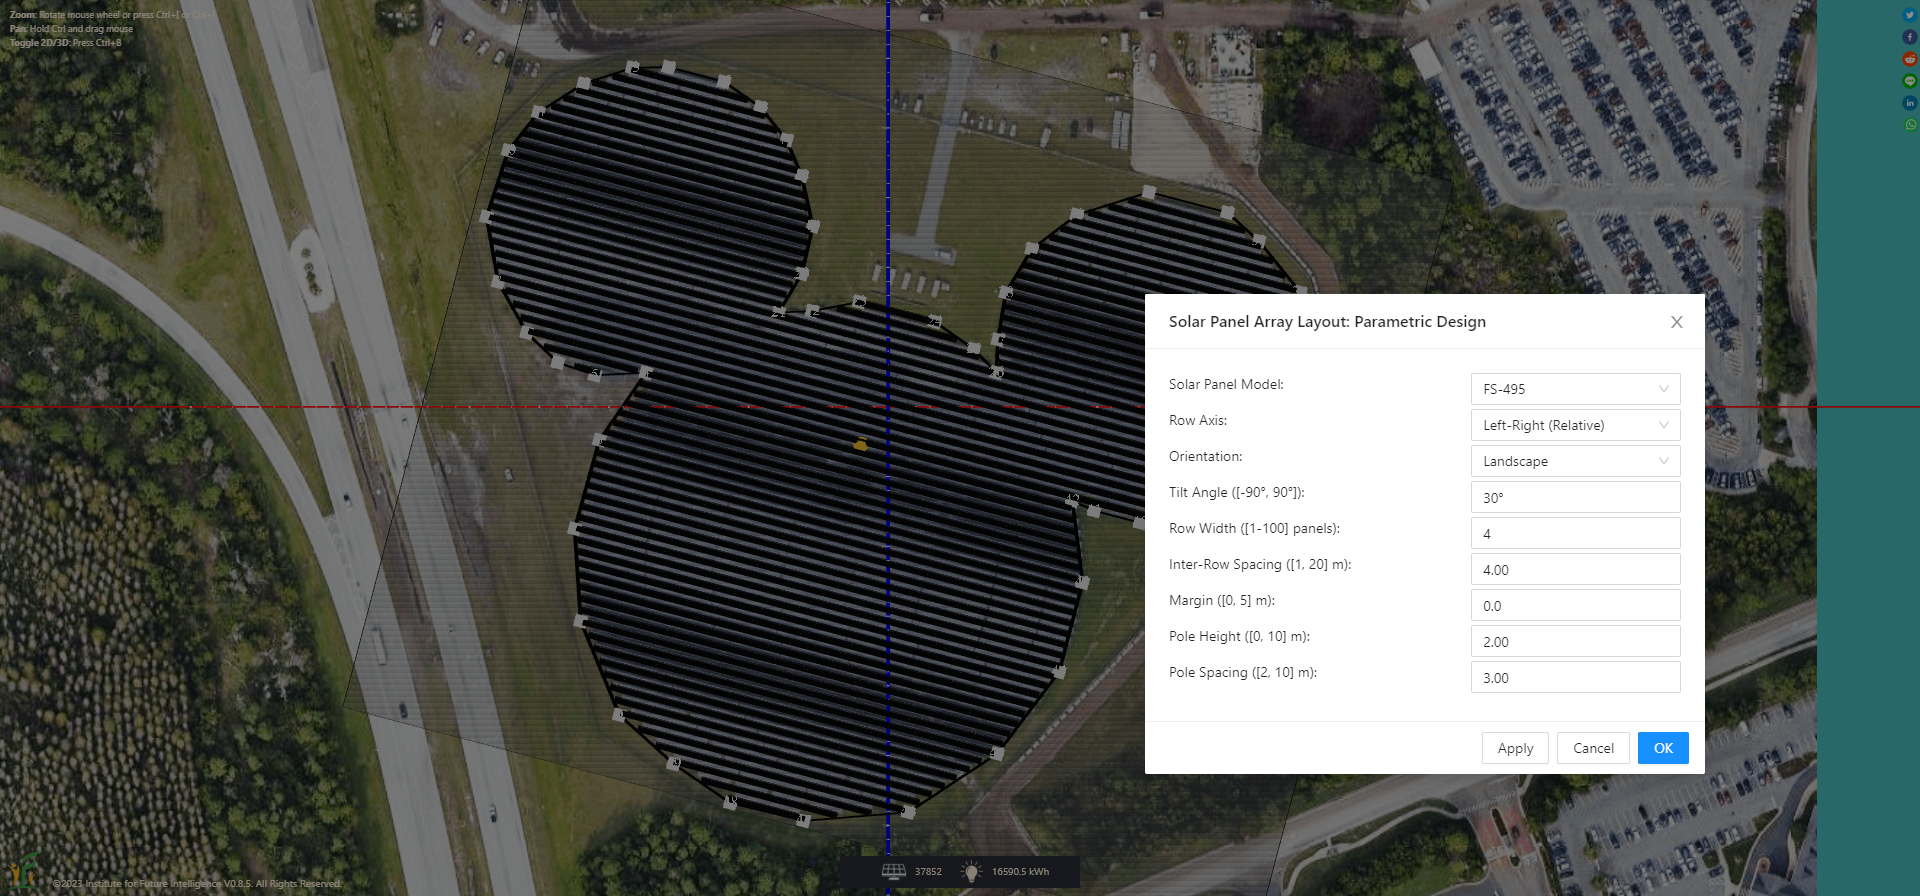Click the Line share icon
Image resolution: width=1920 pixels, height=896 pixels.
1909,81
